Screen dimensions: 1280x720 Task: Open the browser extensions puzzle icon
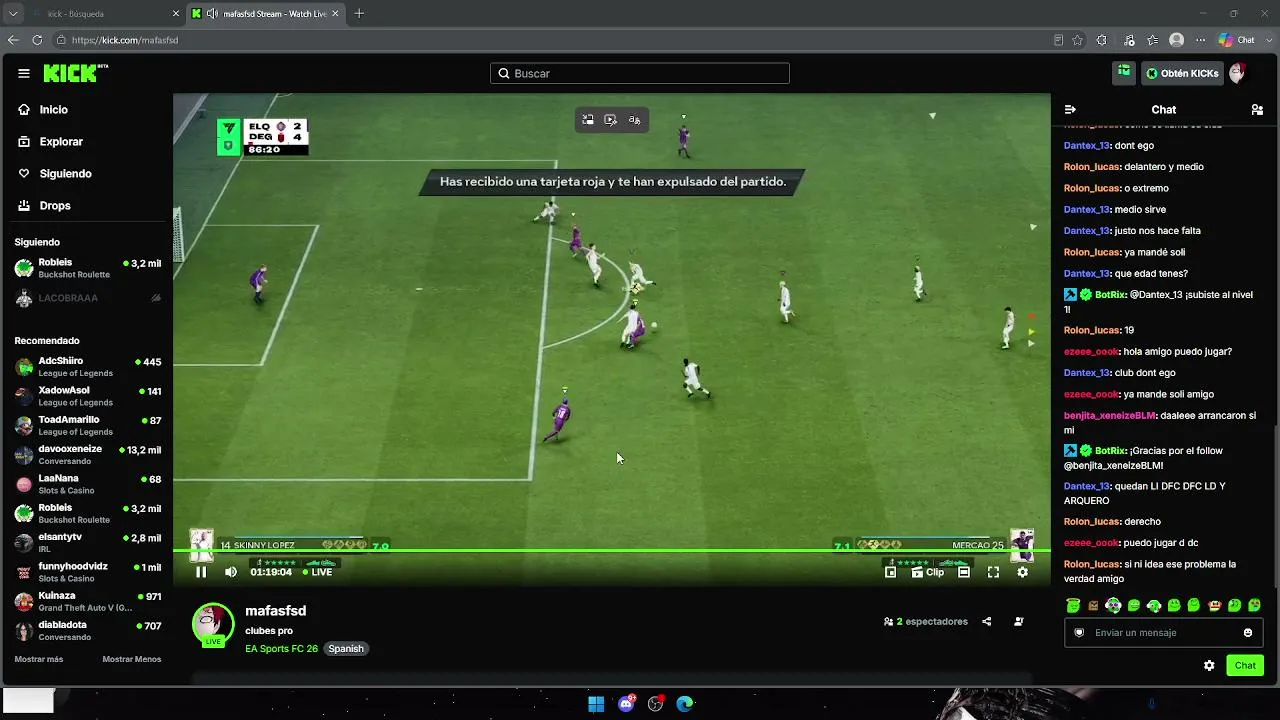coord(1102,40)
